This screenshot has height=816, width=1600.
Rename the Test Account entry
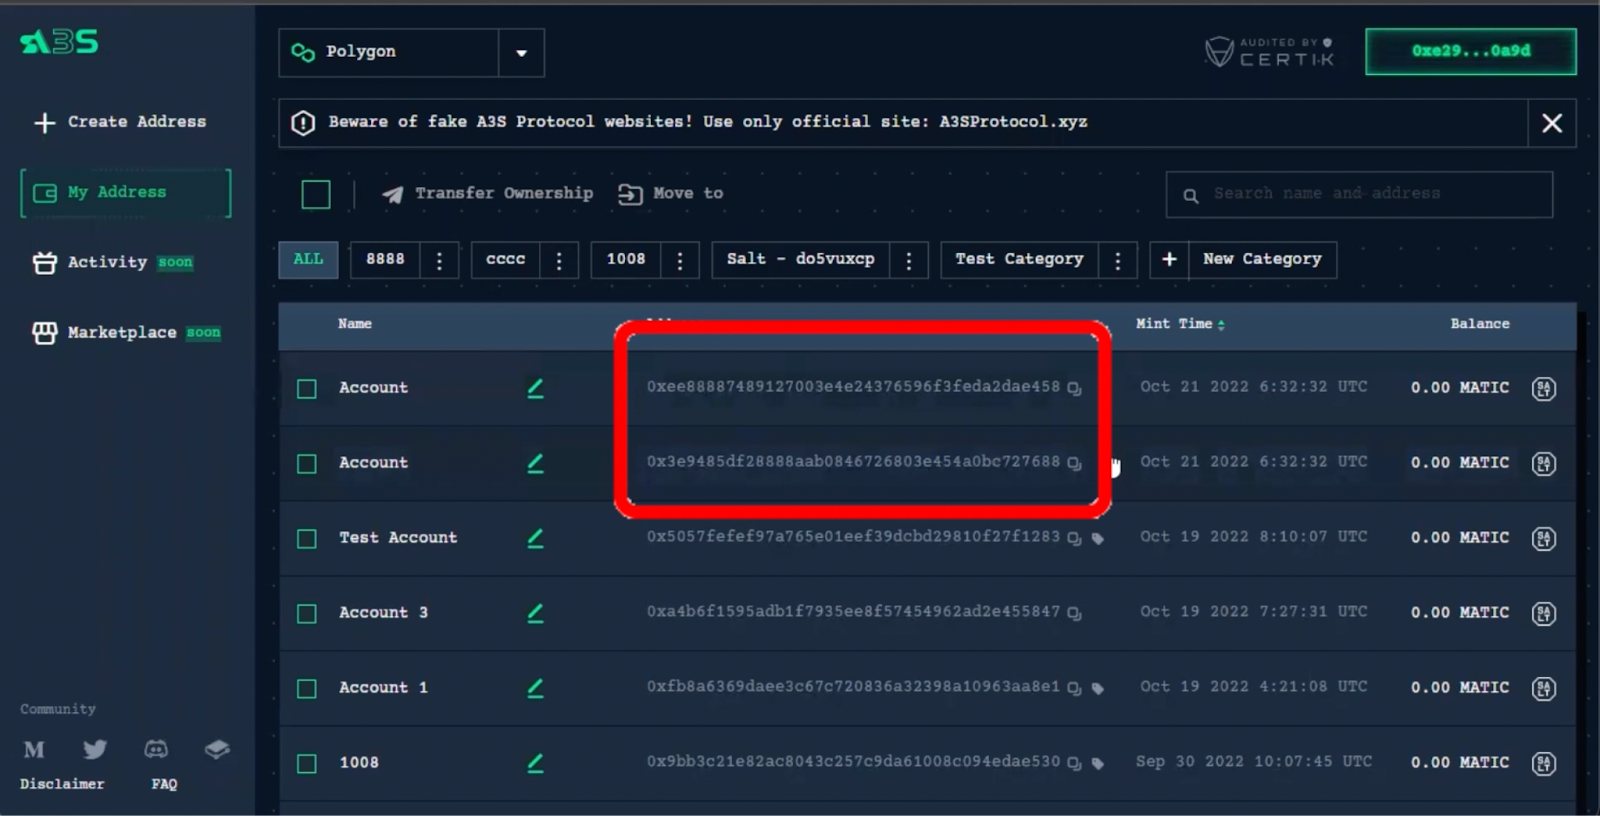[536, 538]
